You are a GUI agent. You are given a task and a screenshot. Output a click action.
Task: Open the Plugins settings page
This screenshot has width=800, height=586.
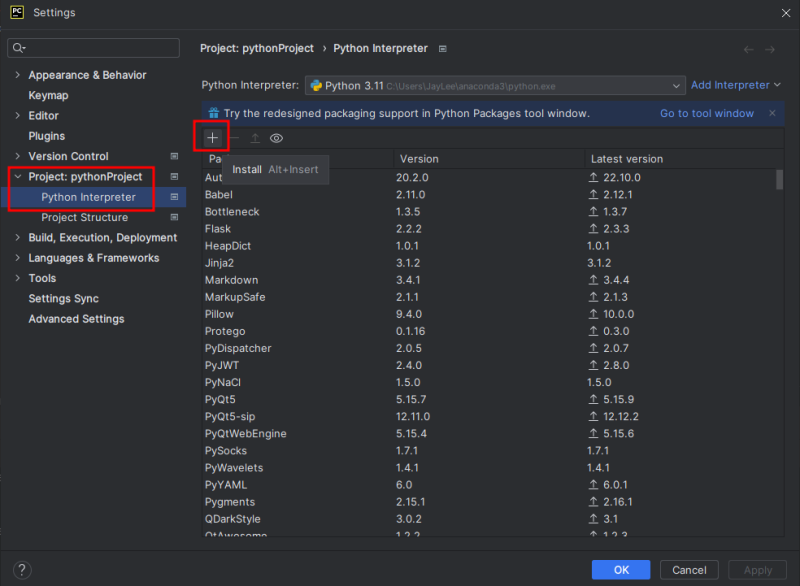49,136
